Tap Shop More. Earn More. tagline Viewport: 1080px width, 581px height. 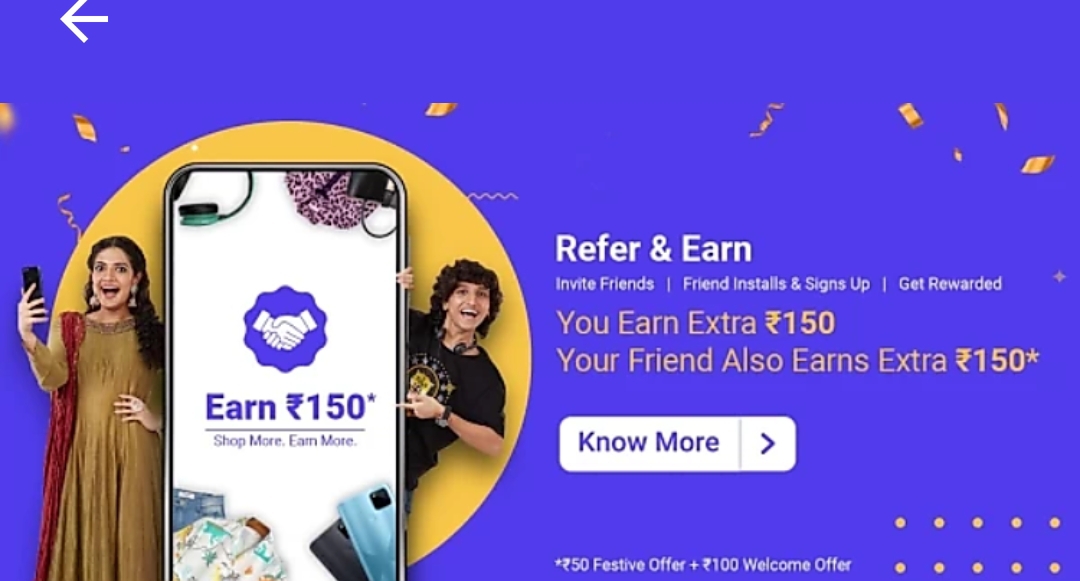point(285,441)
